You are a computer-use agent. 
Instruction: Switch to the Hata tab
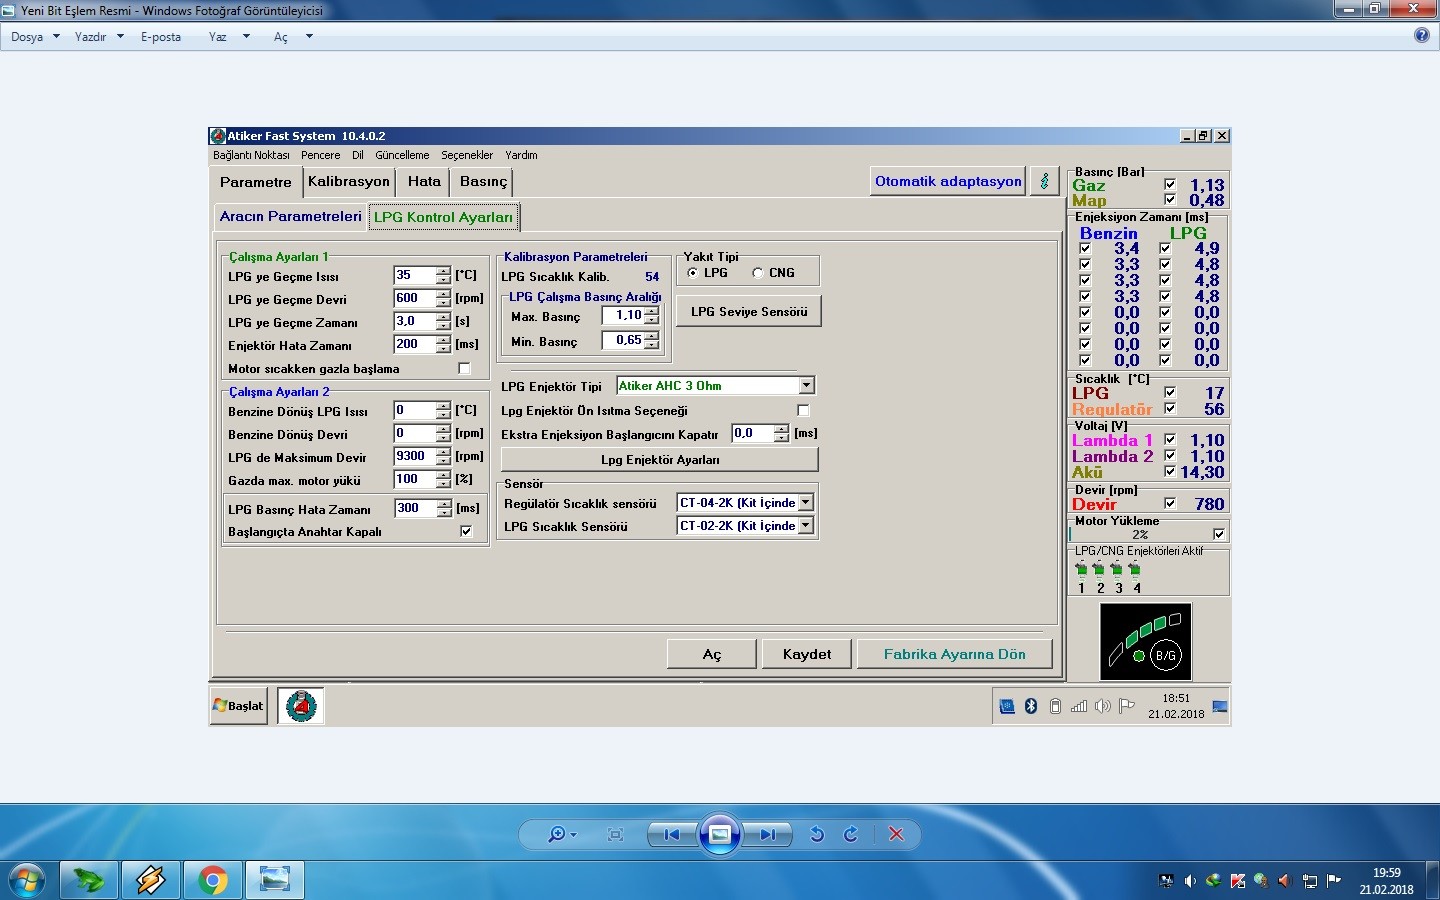424,181
